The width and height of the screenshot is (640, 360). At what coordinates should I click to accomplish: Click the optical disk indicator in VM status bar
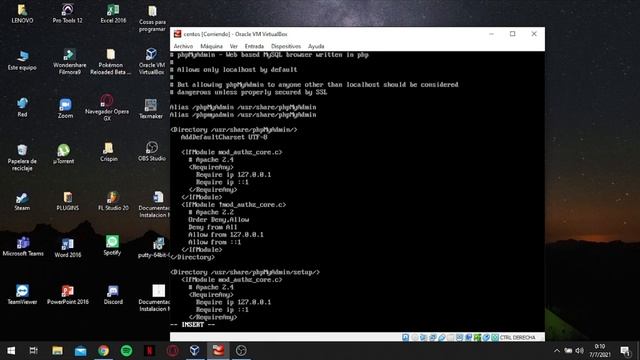point(414,337)
